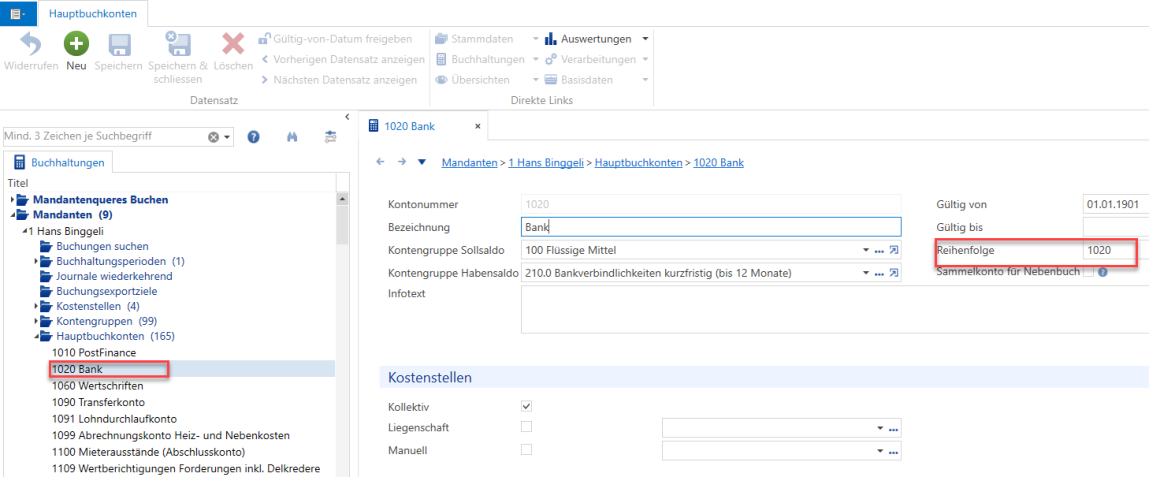Open the Auswertungen dropdown menu
This screenshot has width=1149, height=477.
(645, 38)
